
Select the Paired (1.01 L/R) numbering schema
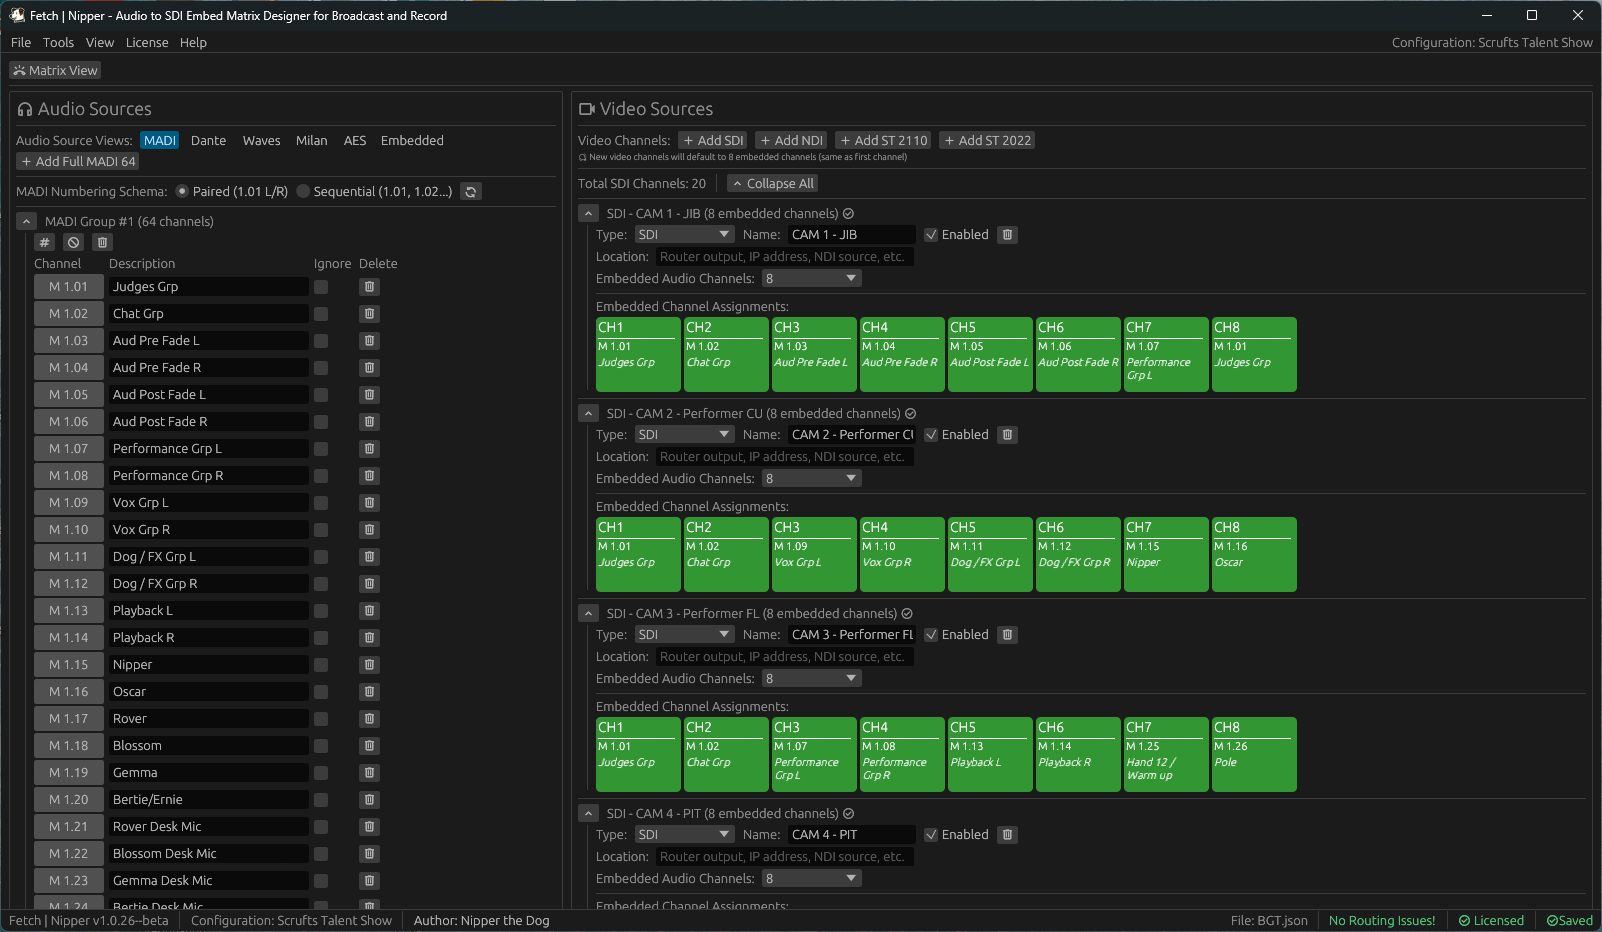click(182, 191)
